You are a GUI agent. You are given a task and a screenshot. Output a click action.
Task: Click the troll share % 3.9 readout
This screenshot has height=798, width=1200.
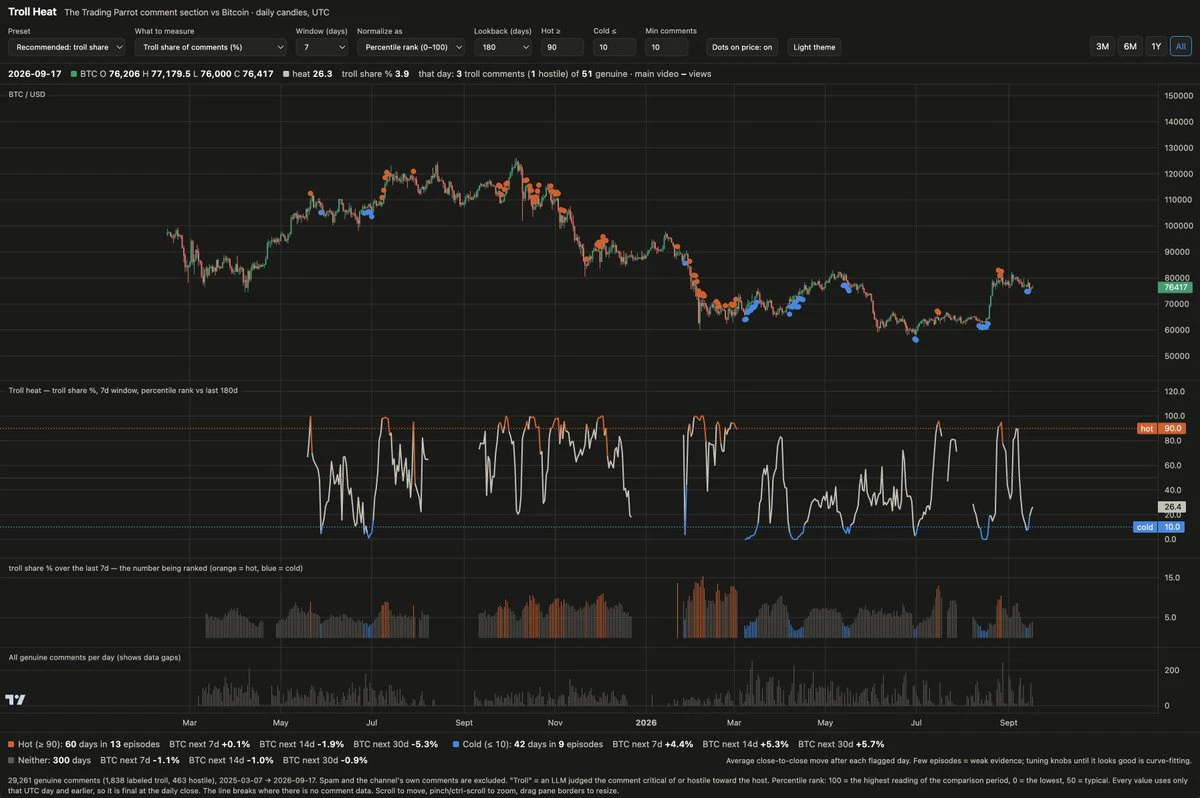(375, 74)
